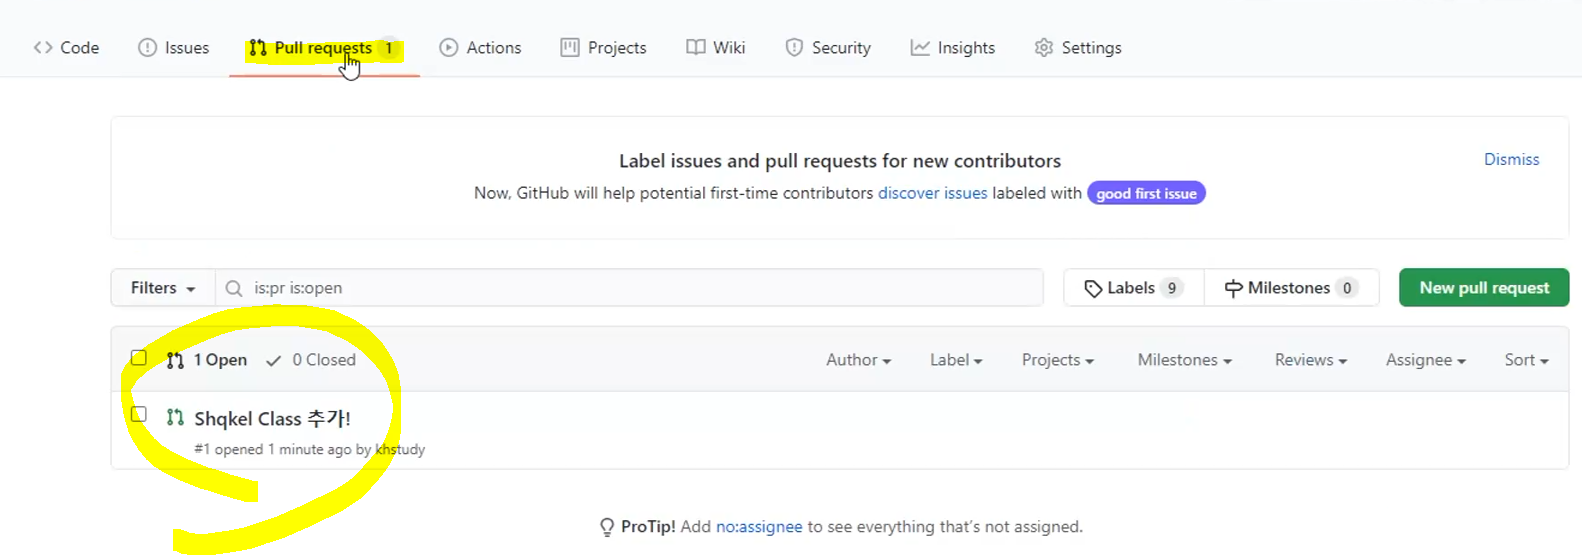The image size is (1582, 555).
Task: Follow the 'discover issues' link
Action: 932,193
